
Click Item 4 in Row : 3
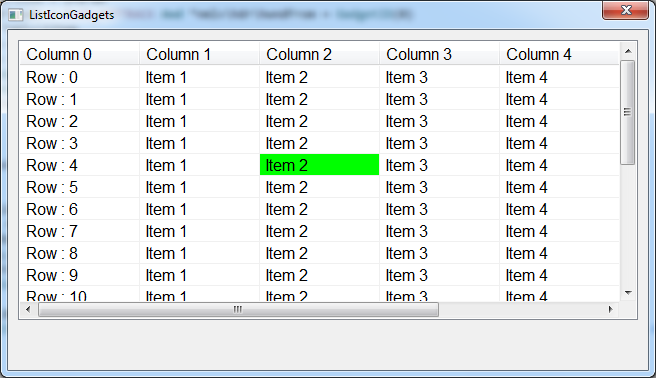click(x=559, y=143)
